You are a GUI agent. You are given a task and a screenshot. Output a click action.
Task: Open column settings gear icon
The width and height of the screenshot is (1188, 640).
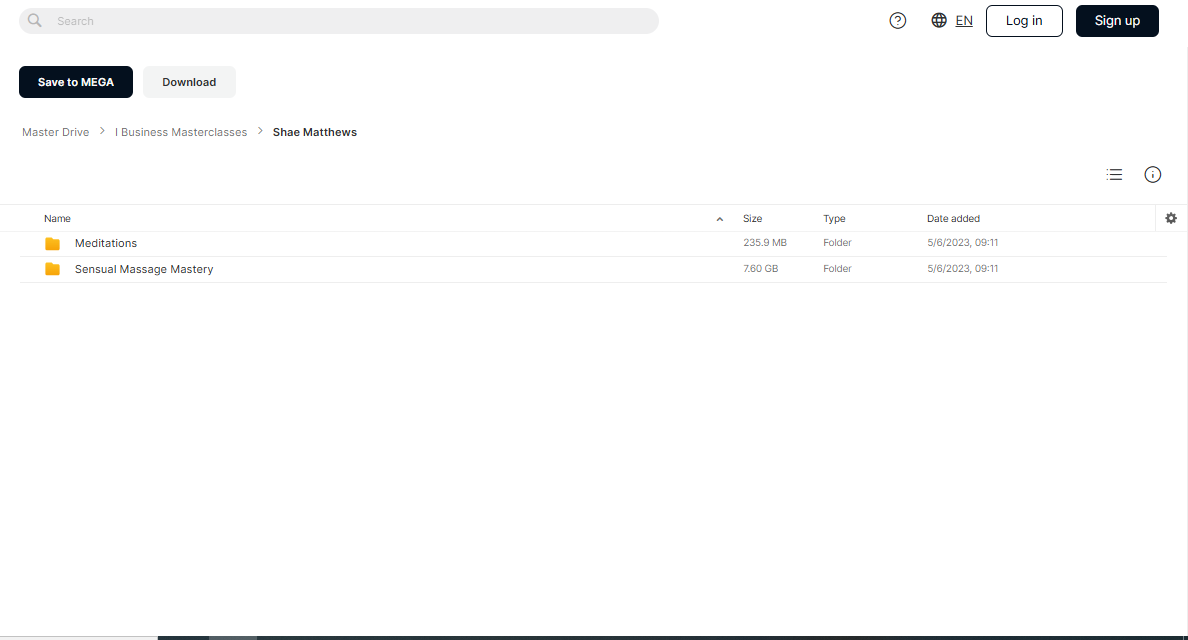click(1171, 218)
